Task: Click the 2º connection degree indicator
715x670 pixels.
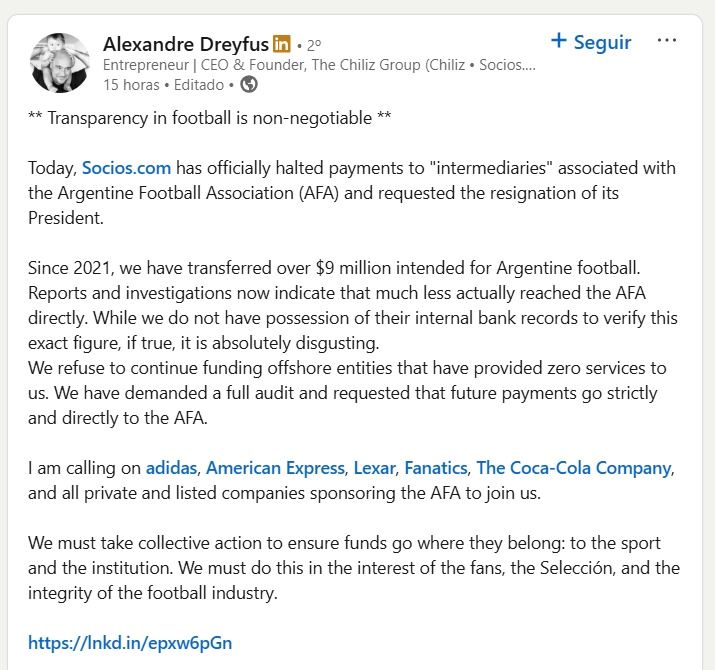Action: pyautogui.click(x=314, y=45)
